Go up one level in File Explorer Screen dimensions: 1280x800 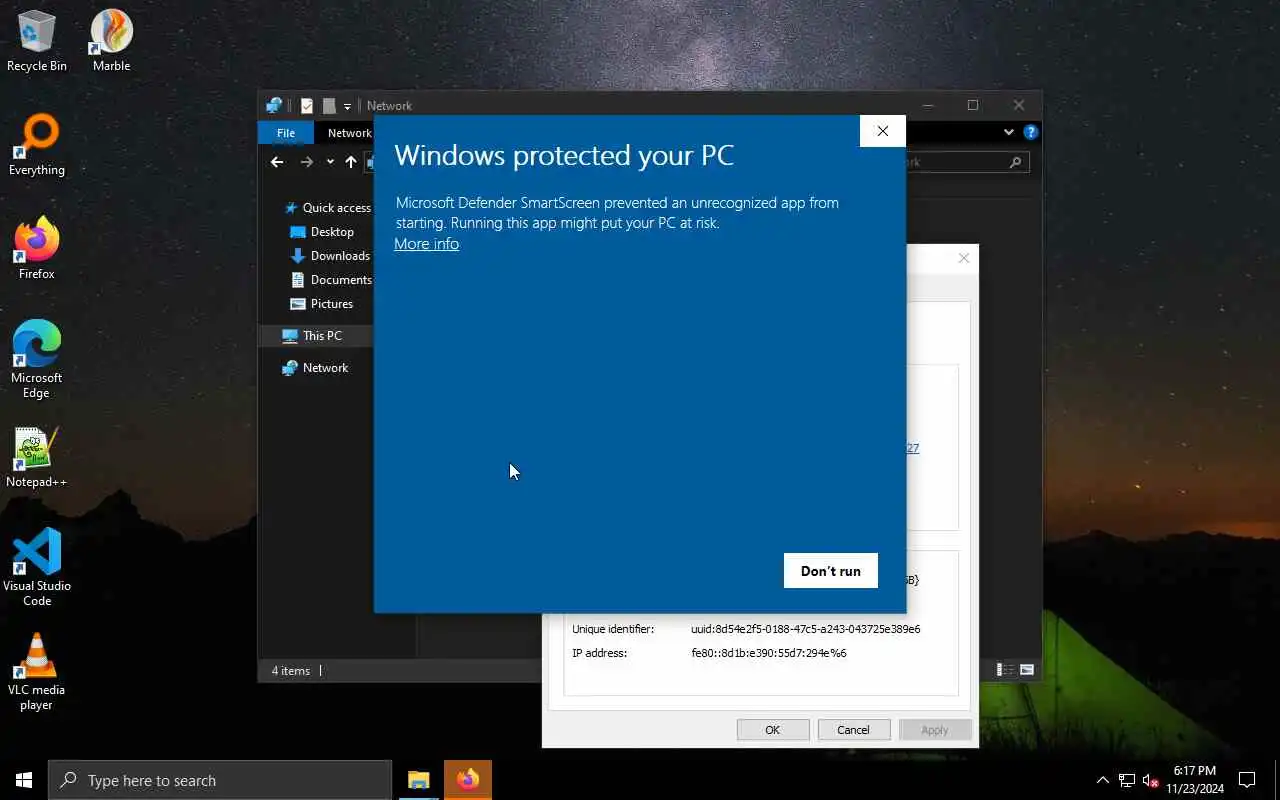tap(351, 162)
